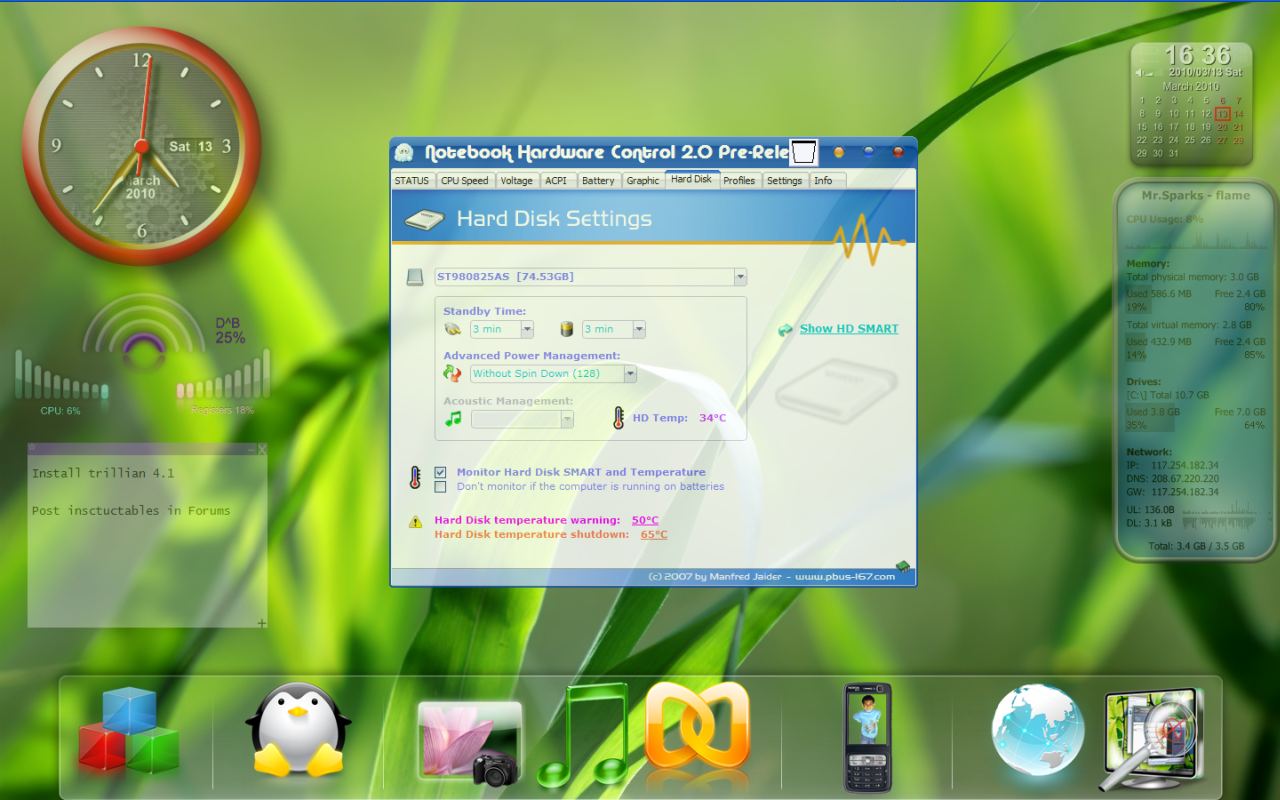Image resolution: width=1280 pixels, height=800 pixels.
Task: Open the Voltage tab
Action: coord(517,181)
